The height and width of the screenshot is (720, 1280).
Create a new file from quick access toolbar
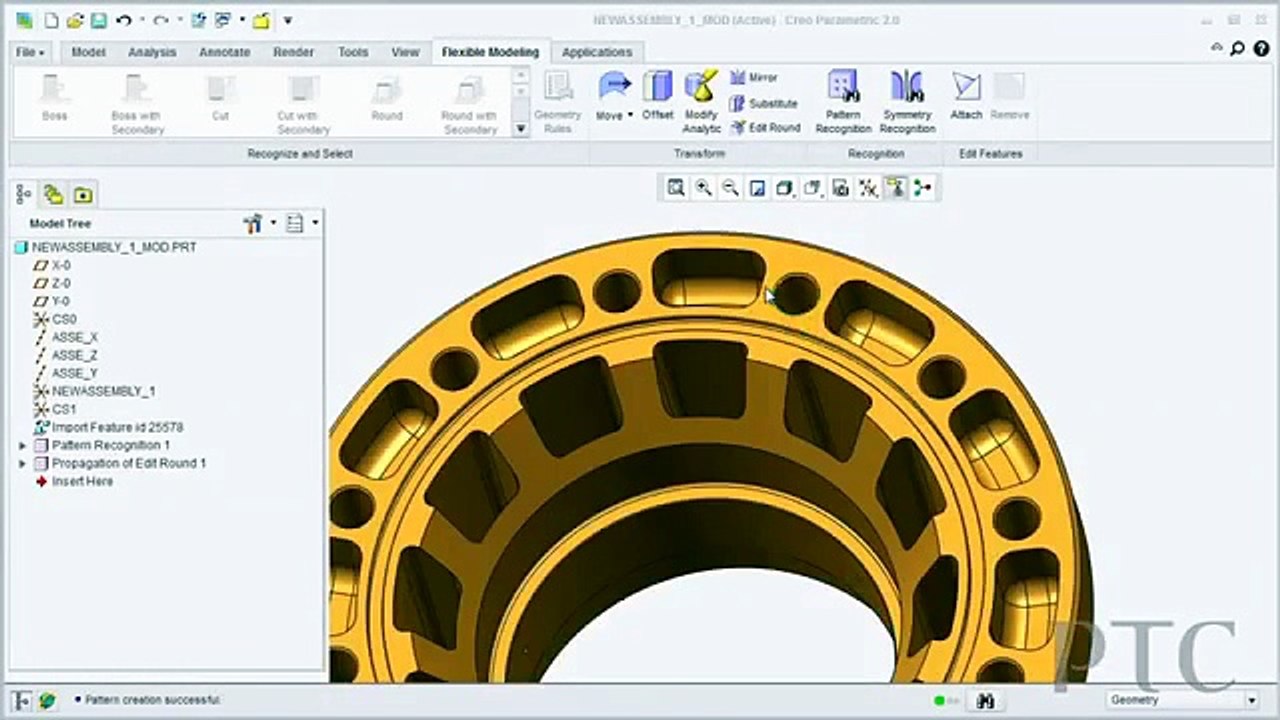pyautogui.click(x=51, y=20)
